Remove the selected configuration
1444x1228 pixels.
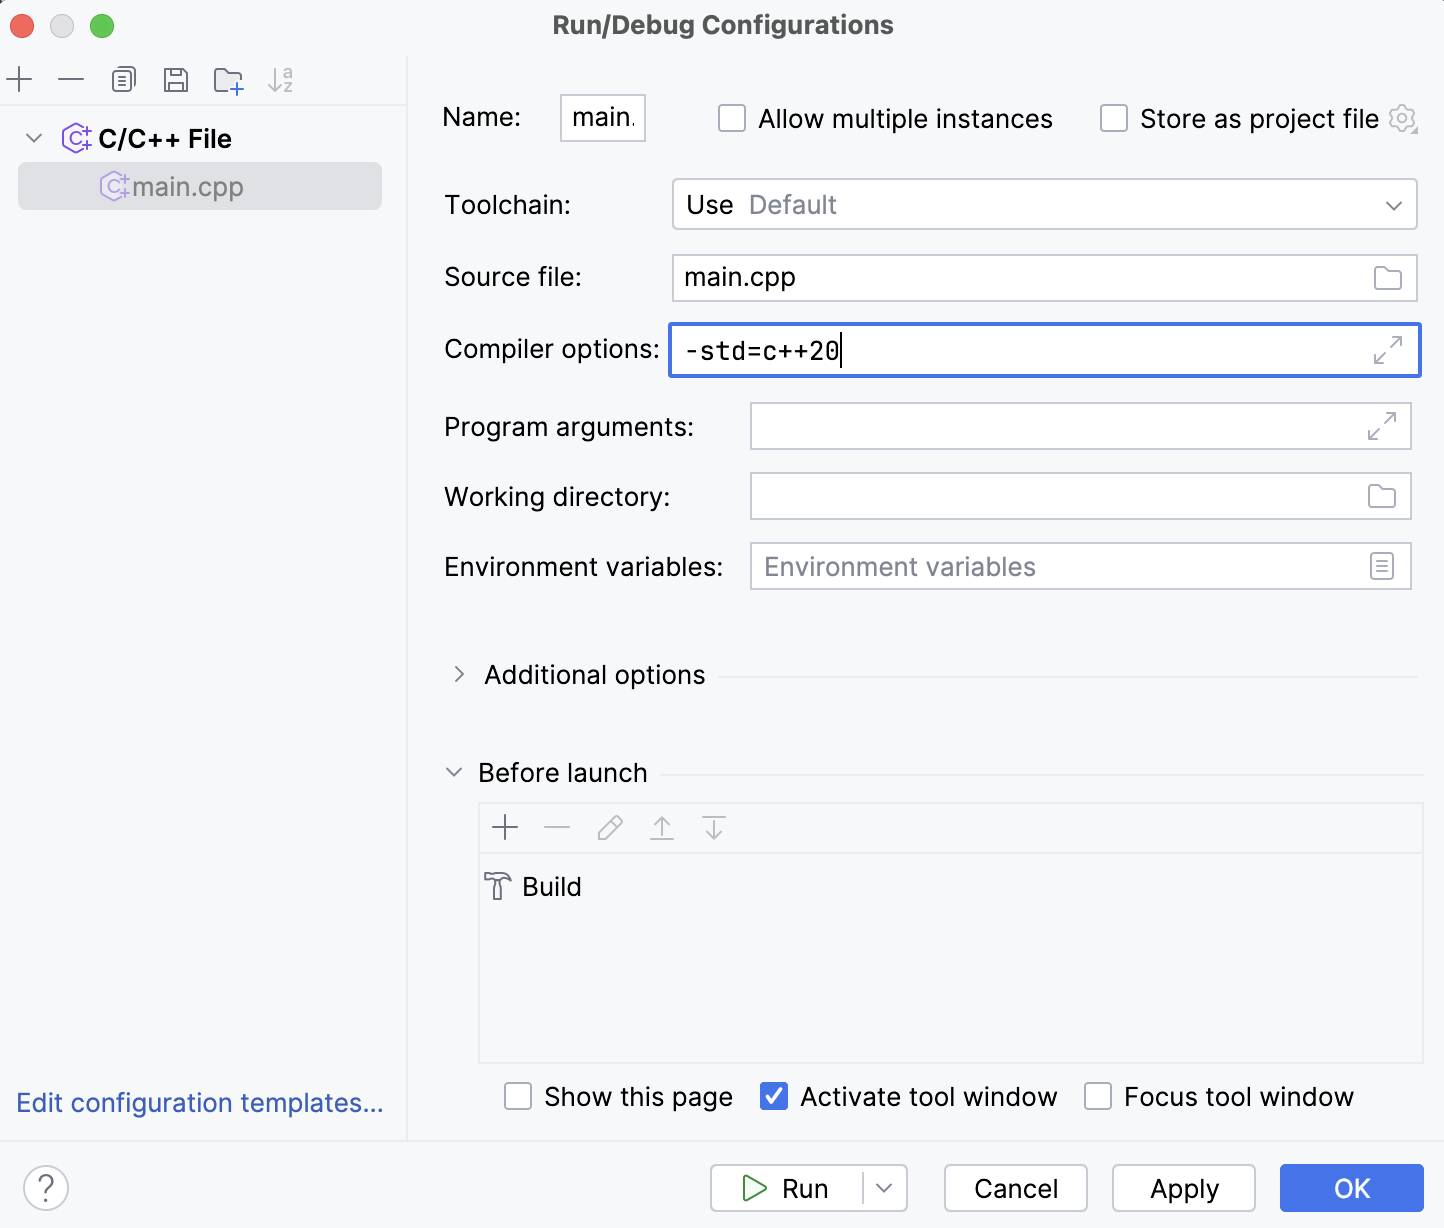[x=70, y=80]
